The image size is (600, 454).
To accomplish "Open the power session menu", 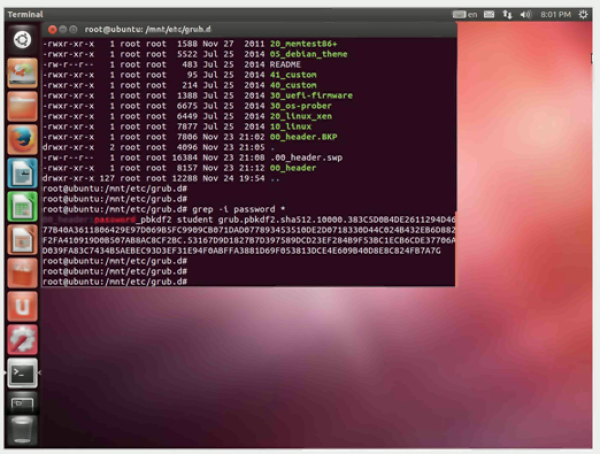I will point(585,15).
